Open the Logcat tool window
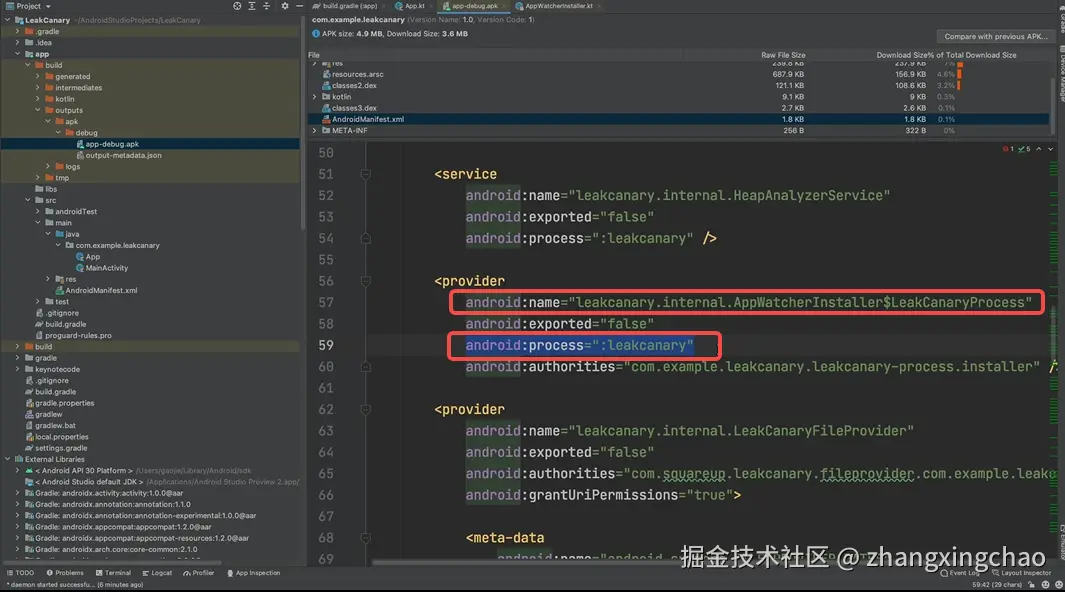This screenshot has width=1065, height=592. (157, 573)
